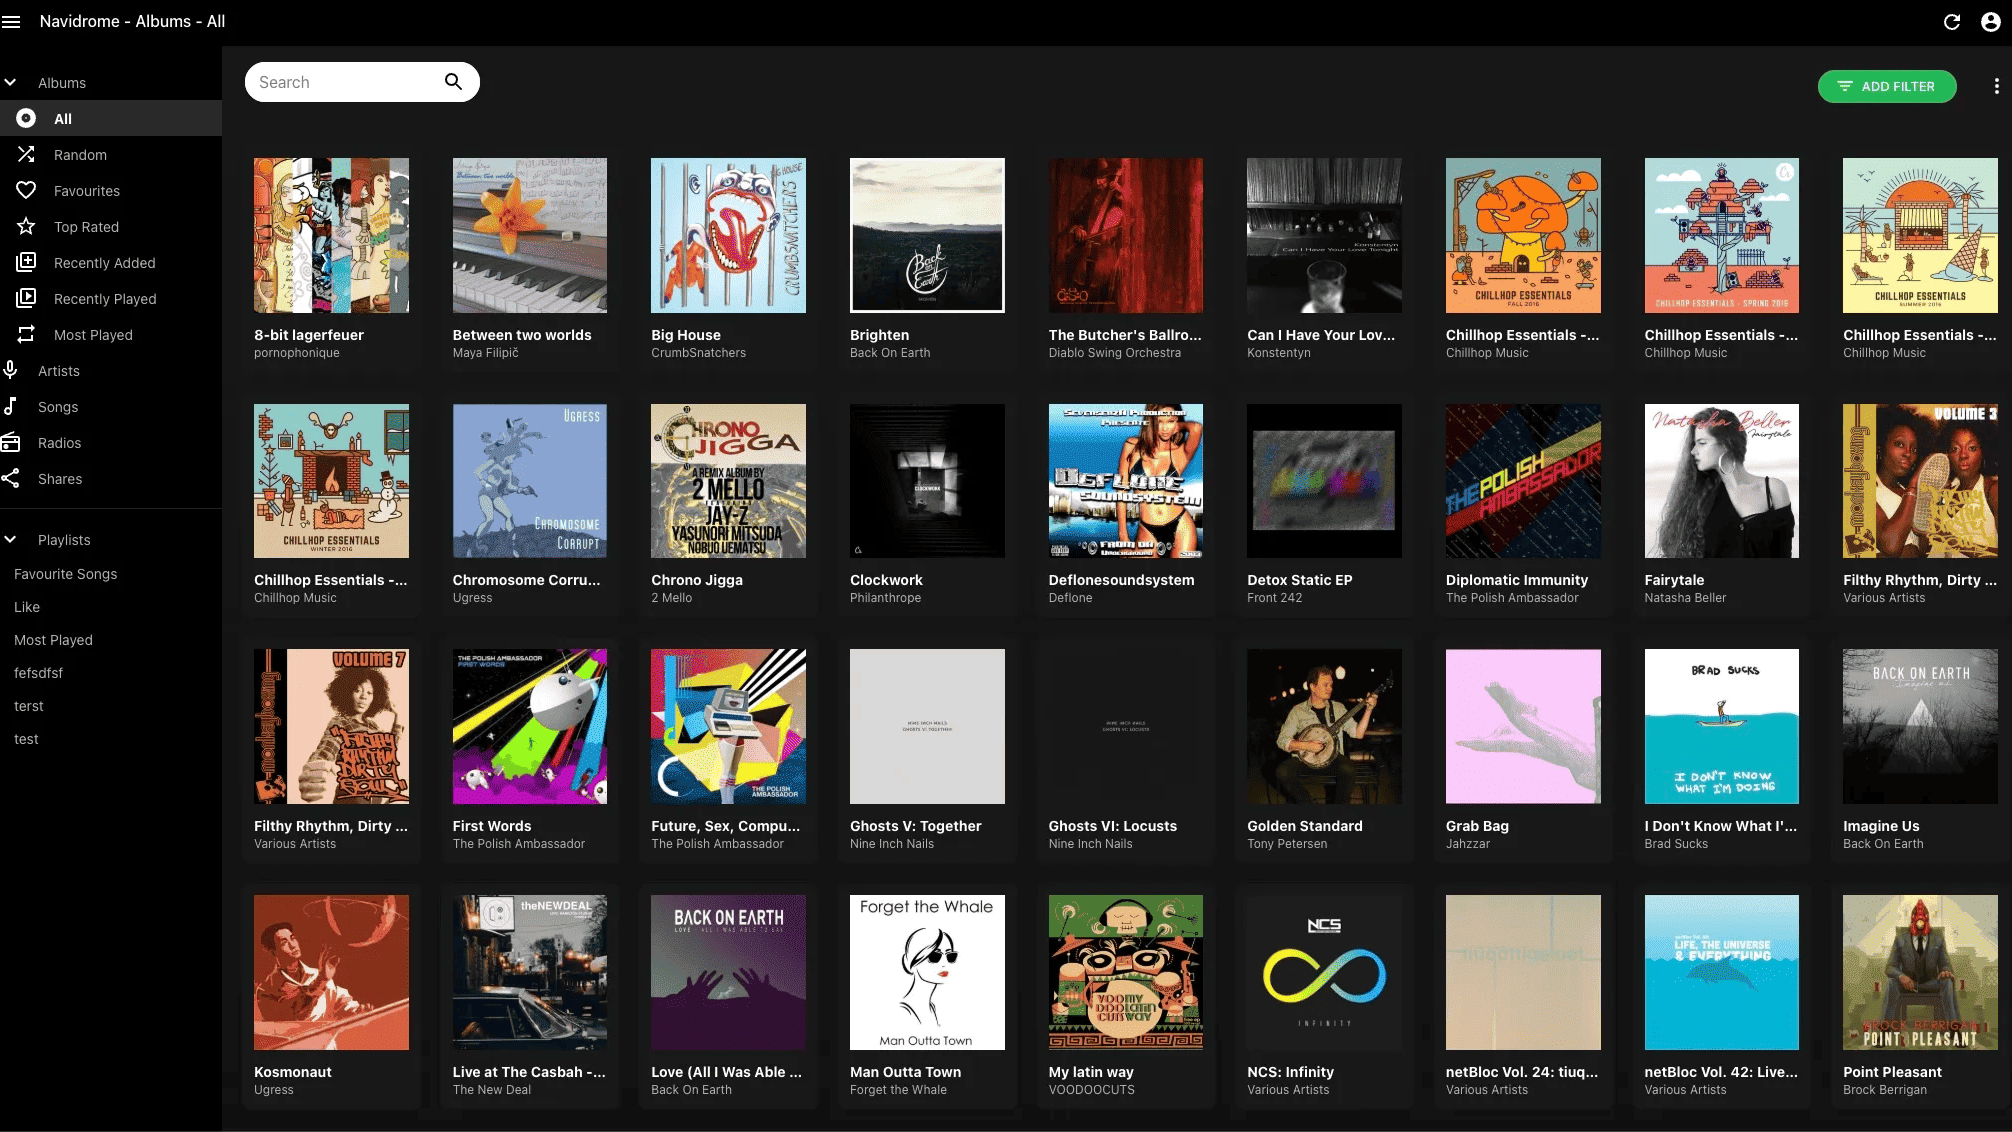2012x1132 pixels.
Task: Click artist name Nine Inch Nails under Ghosts V
Action: coord(892,844)
